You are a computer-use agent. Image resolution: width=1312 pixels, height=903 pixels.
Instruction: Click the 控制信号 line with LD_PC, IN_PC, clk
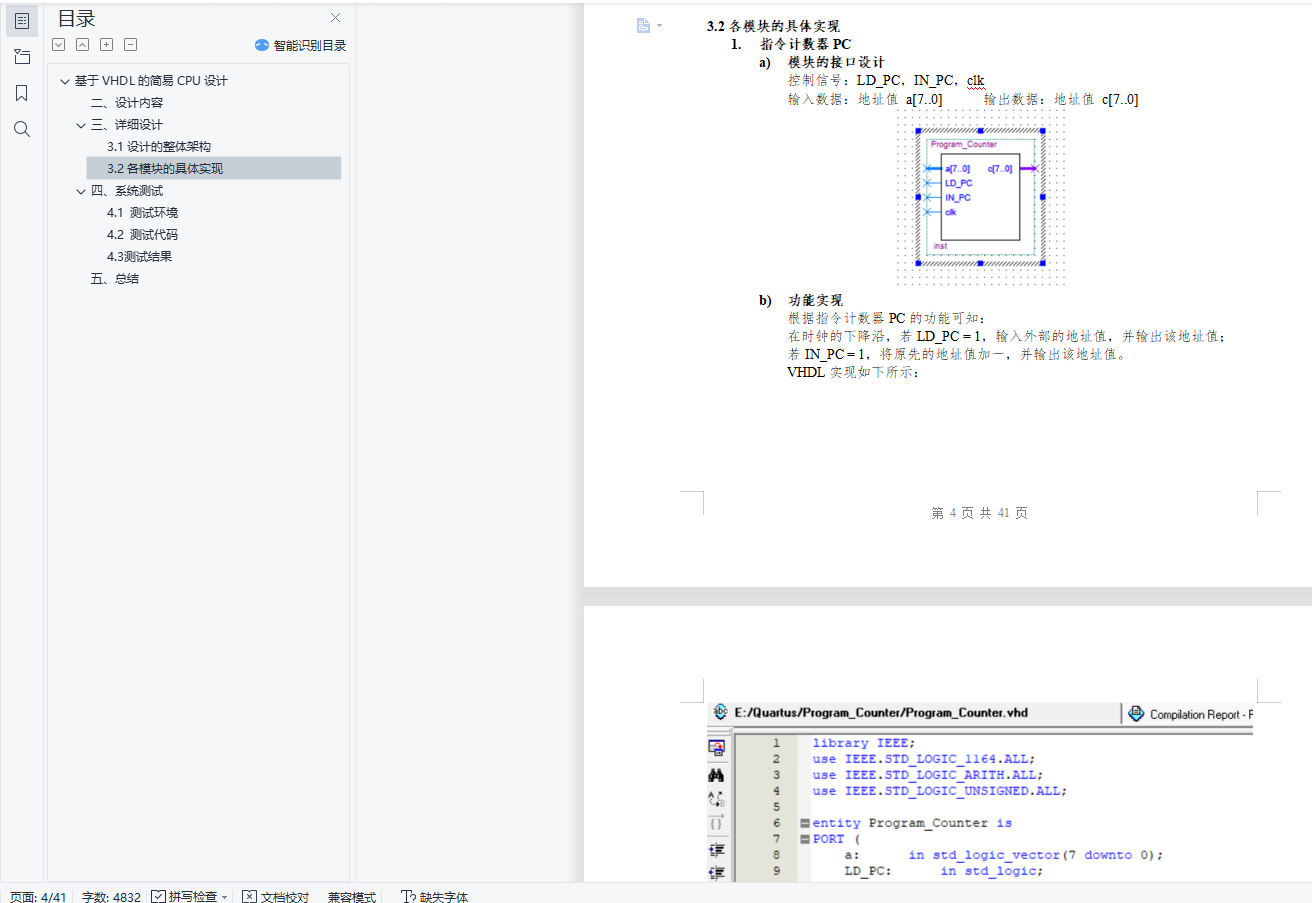point(886,81)
